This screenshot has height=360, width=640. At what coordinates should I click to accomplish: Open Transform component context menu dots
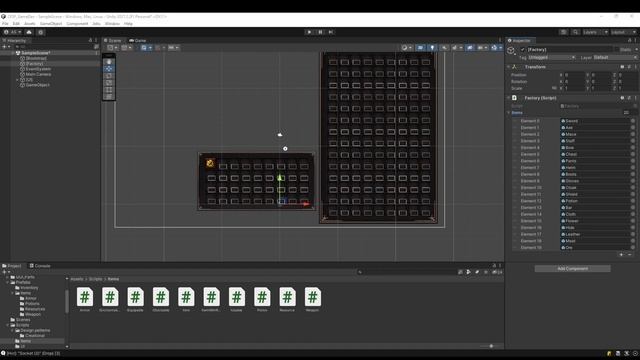[636, 67]
